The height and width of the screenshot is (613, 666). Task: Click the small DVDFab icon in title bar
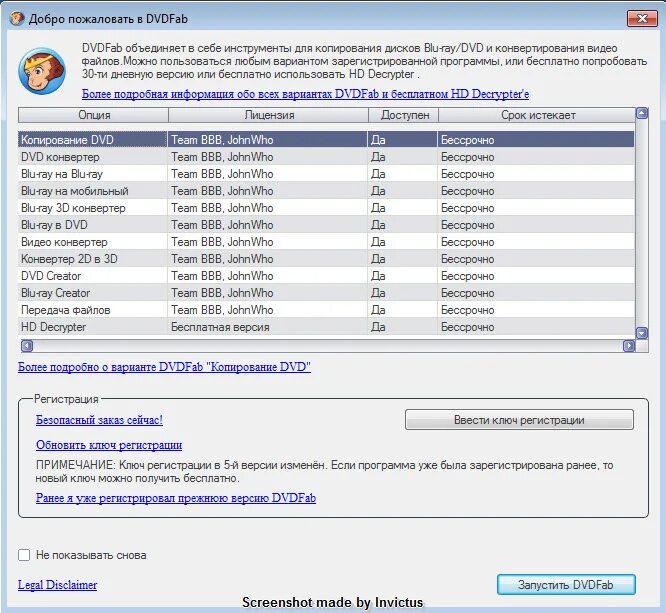click(17, 19)
